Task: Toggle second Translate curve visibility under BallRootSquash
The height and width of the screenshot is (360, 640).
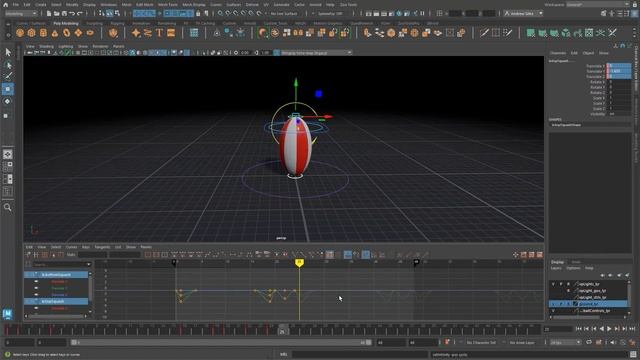Action: click(x=36, y=288)
